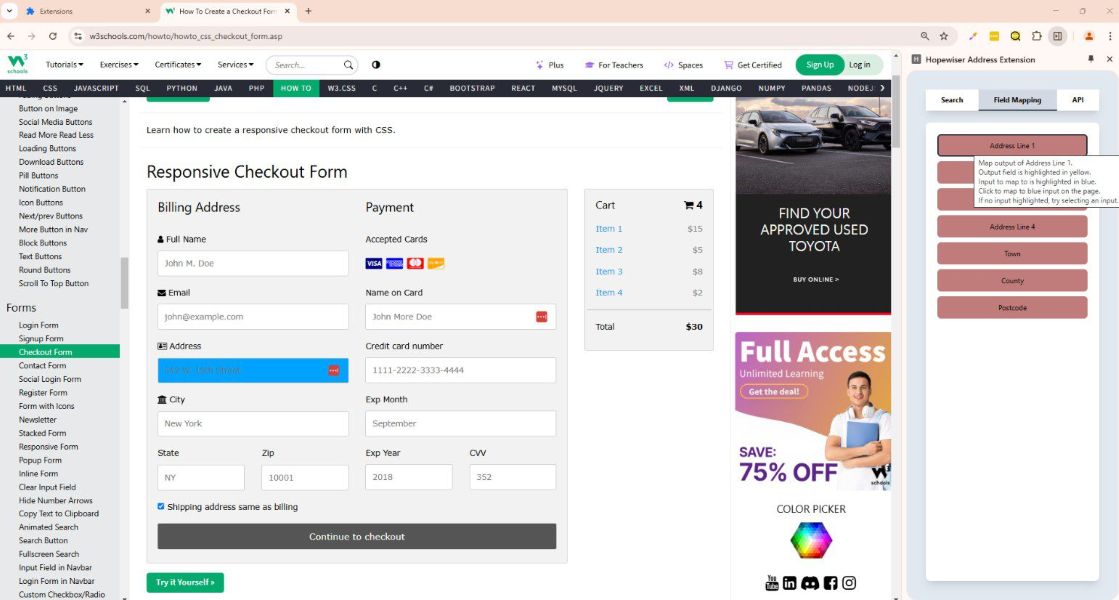Click the W3Schools logo

pyautogui.click(x=18, y=64)
